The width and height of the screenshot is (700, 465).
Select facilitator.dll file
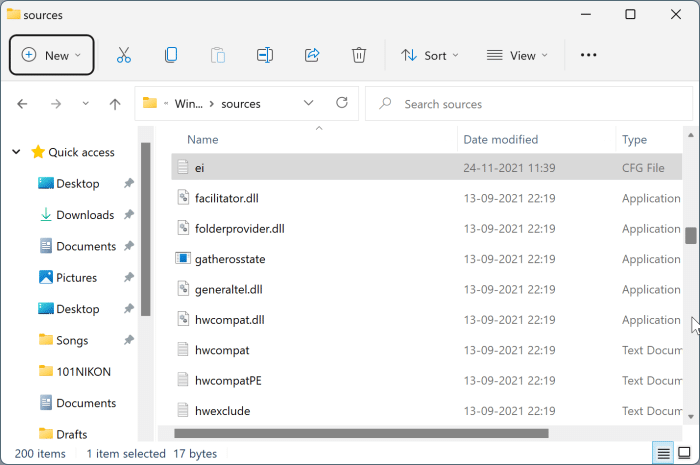(426, 198)
